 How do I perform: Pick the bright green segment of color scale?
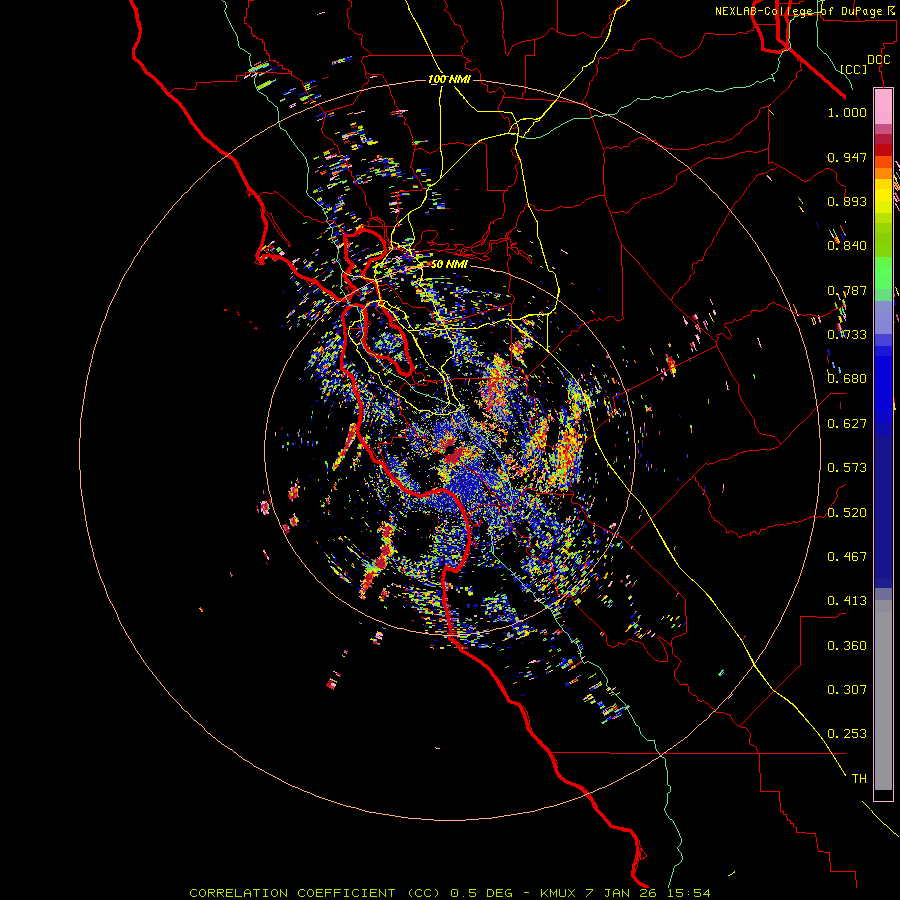(x=883, y=273)
